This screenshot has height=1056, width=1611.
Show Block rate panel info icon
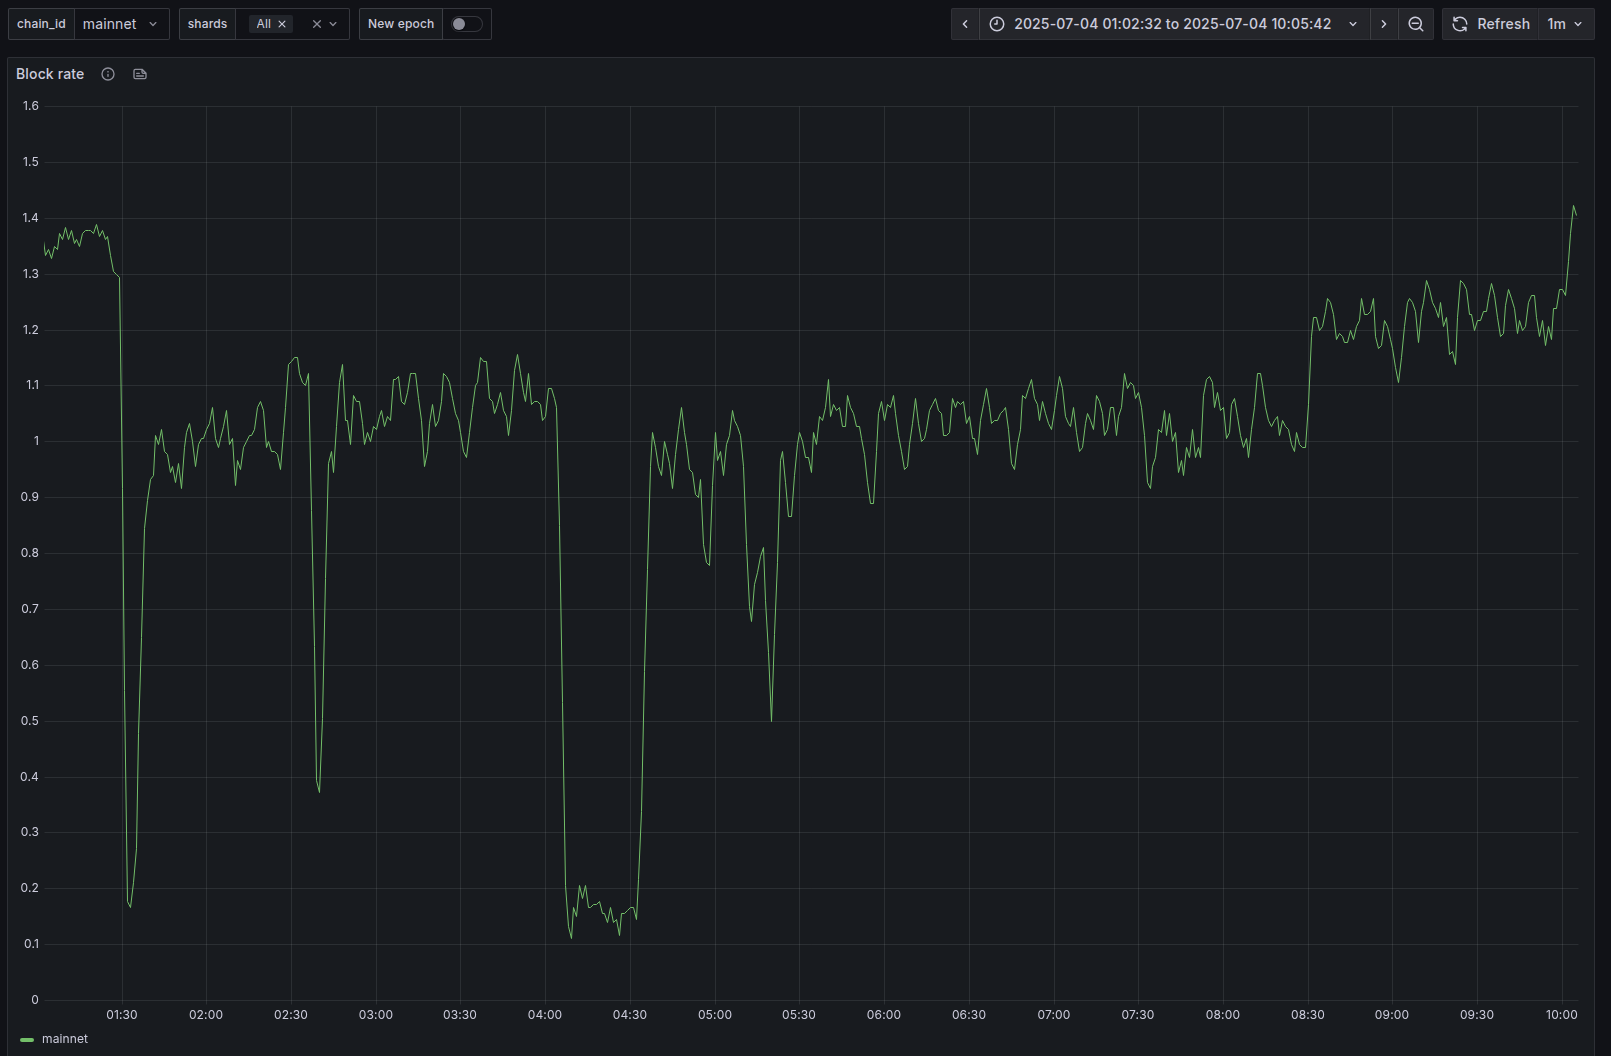click(108, 74)
